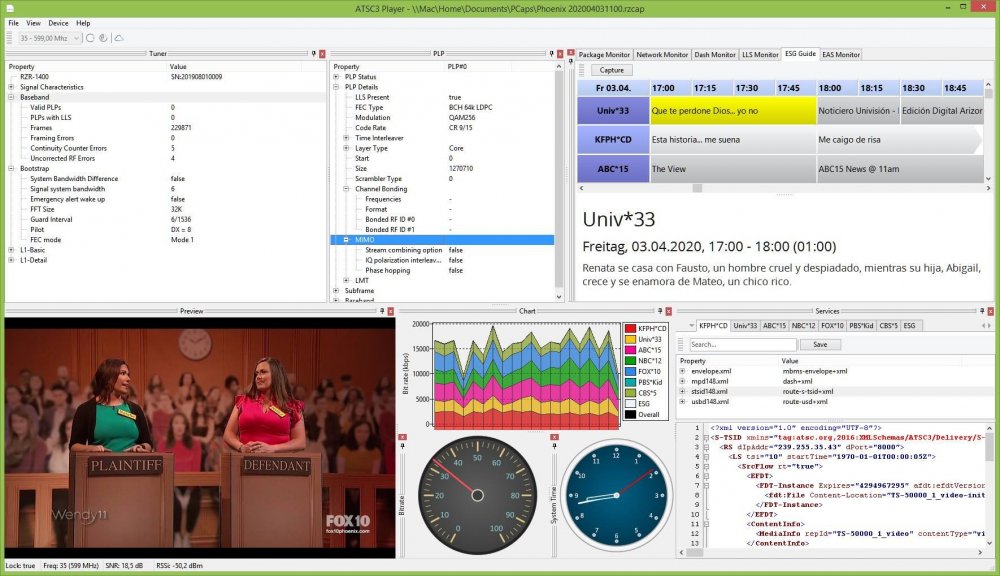Click the circular refresh icon in the toolbar
Image resolution: width=1000 pixels, height=576 pixels.
[x=90, y=38]
